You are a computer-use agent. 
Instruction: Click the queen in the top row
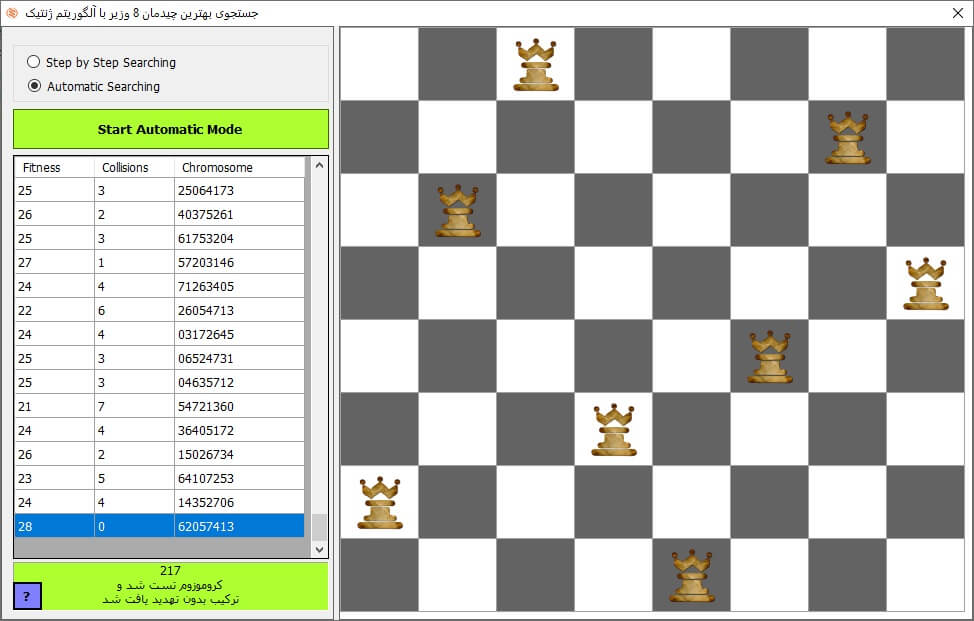536,65
